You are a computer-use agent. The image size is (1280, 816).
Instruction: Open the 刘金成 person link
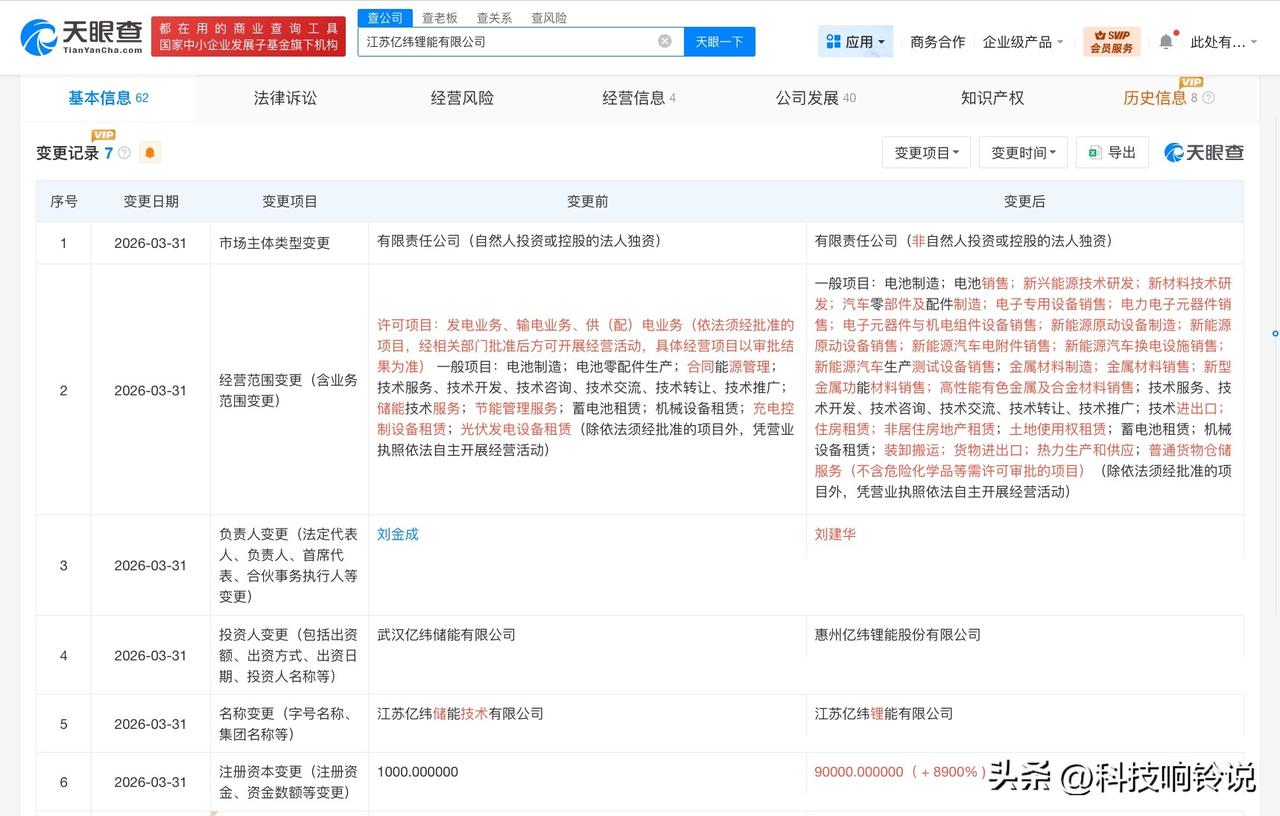pyautogui.click(x=398, y=534)
